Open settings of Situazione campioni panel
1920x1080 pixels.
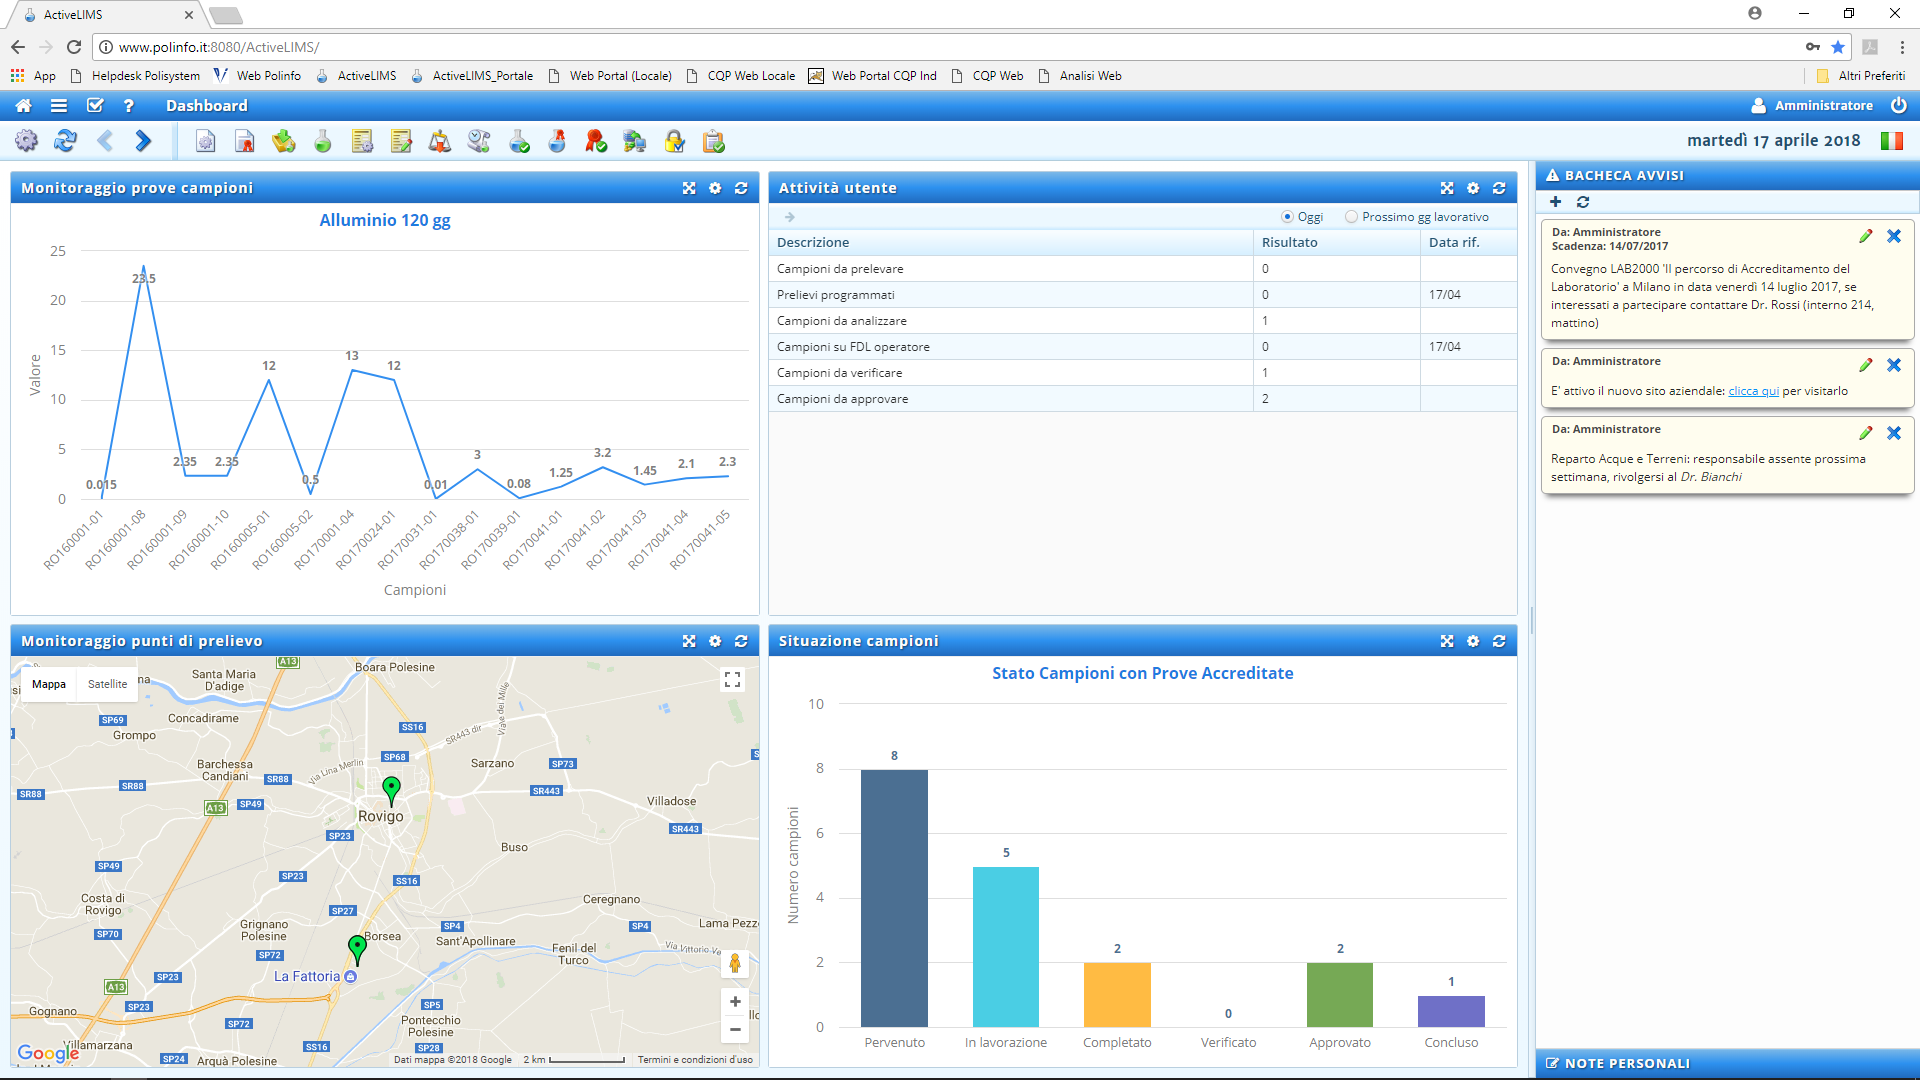(x=1473, y=641)
